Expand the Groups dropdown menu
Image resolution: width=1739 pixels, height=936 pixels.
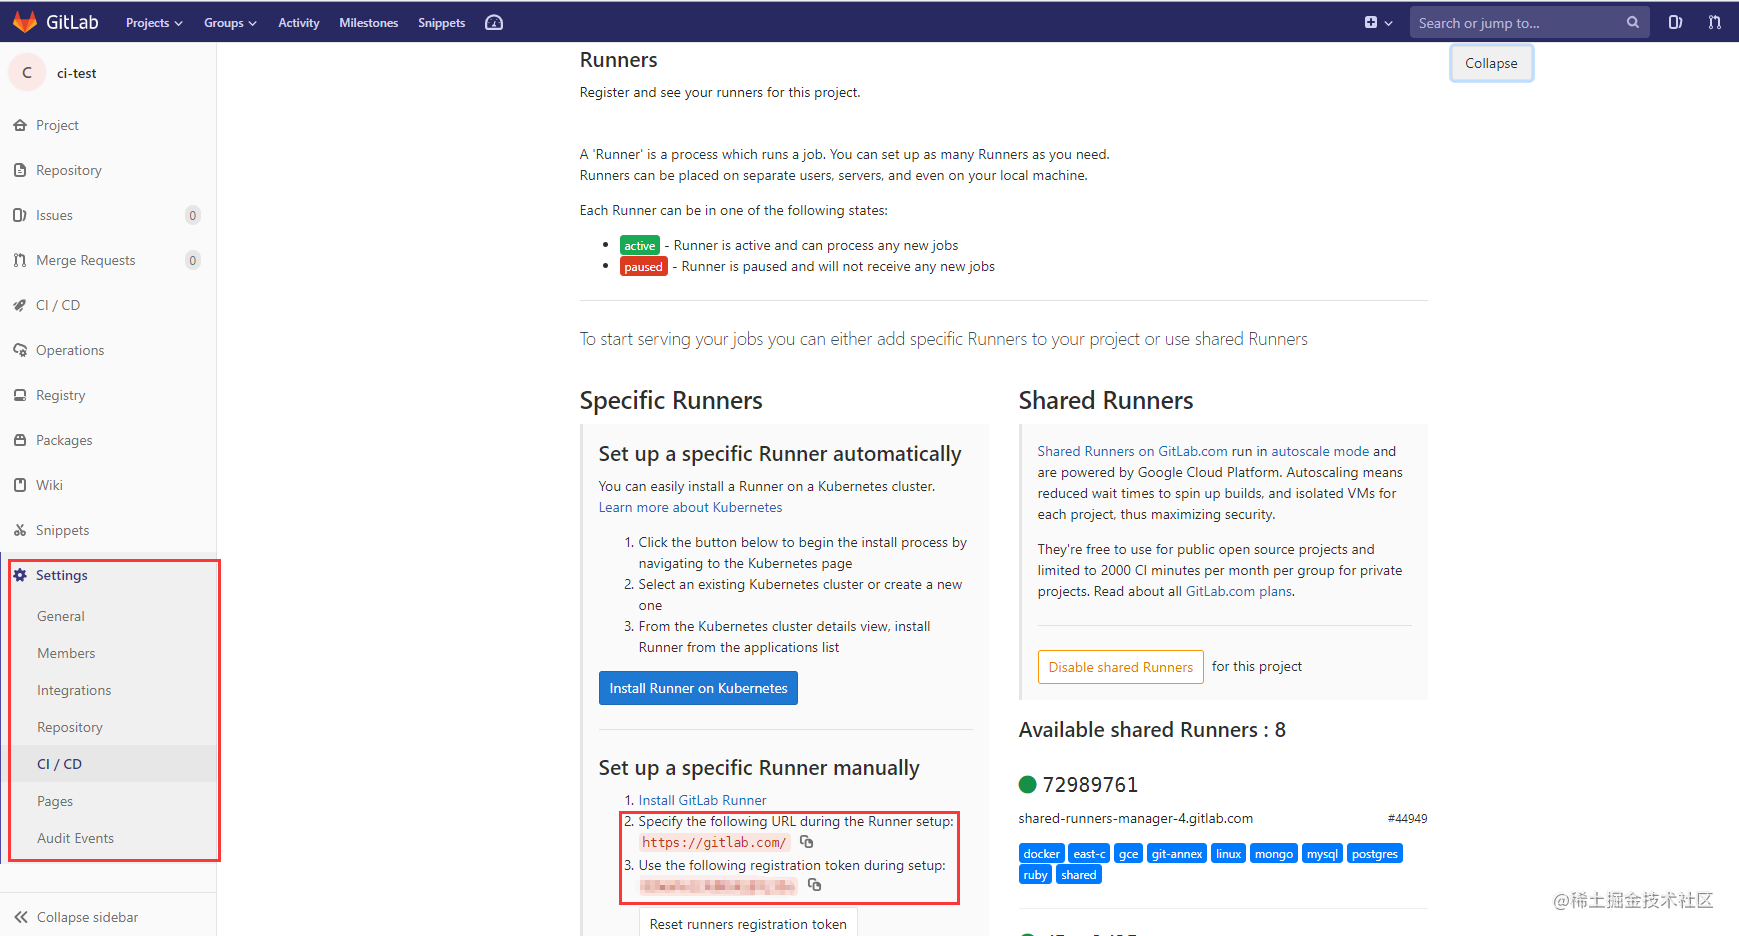230,22
